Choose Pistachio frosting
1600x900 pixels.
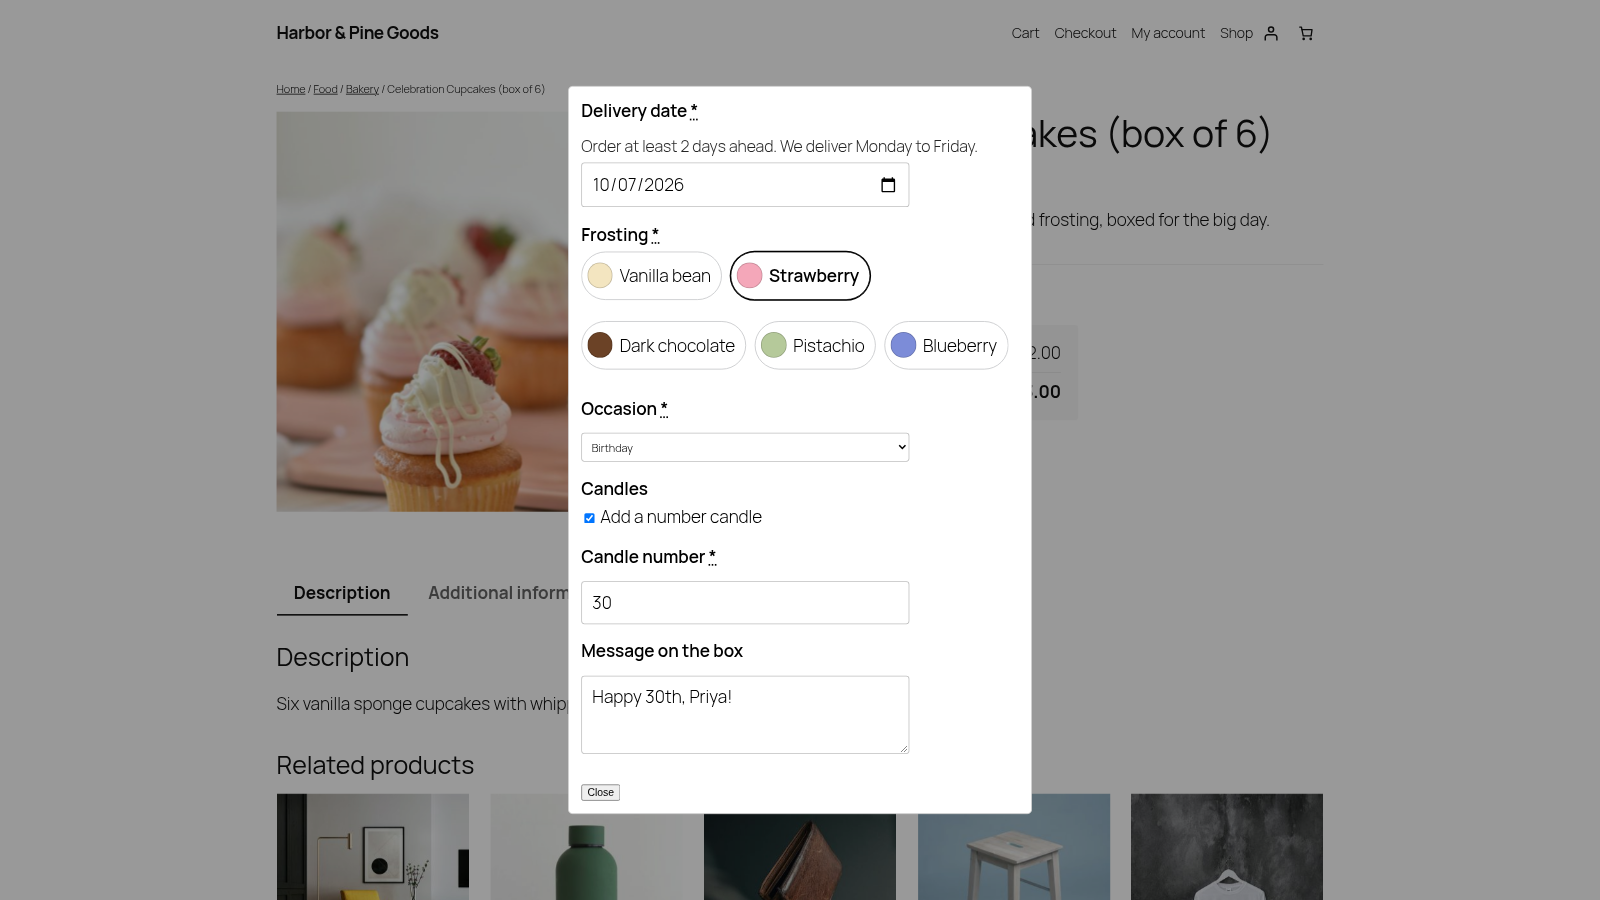tap(815, 346)
